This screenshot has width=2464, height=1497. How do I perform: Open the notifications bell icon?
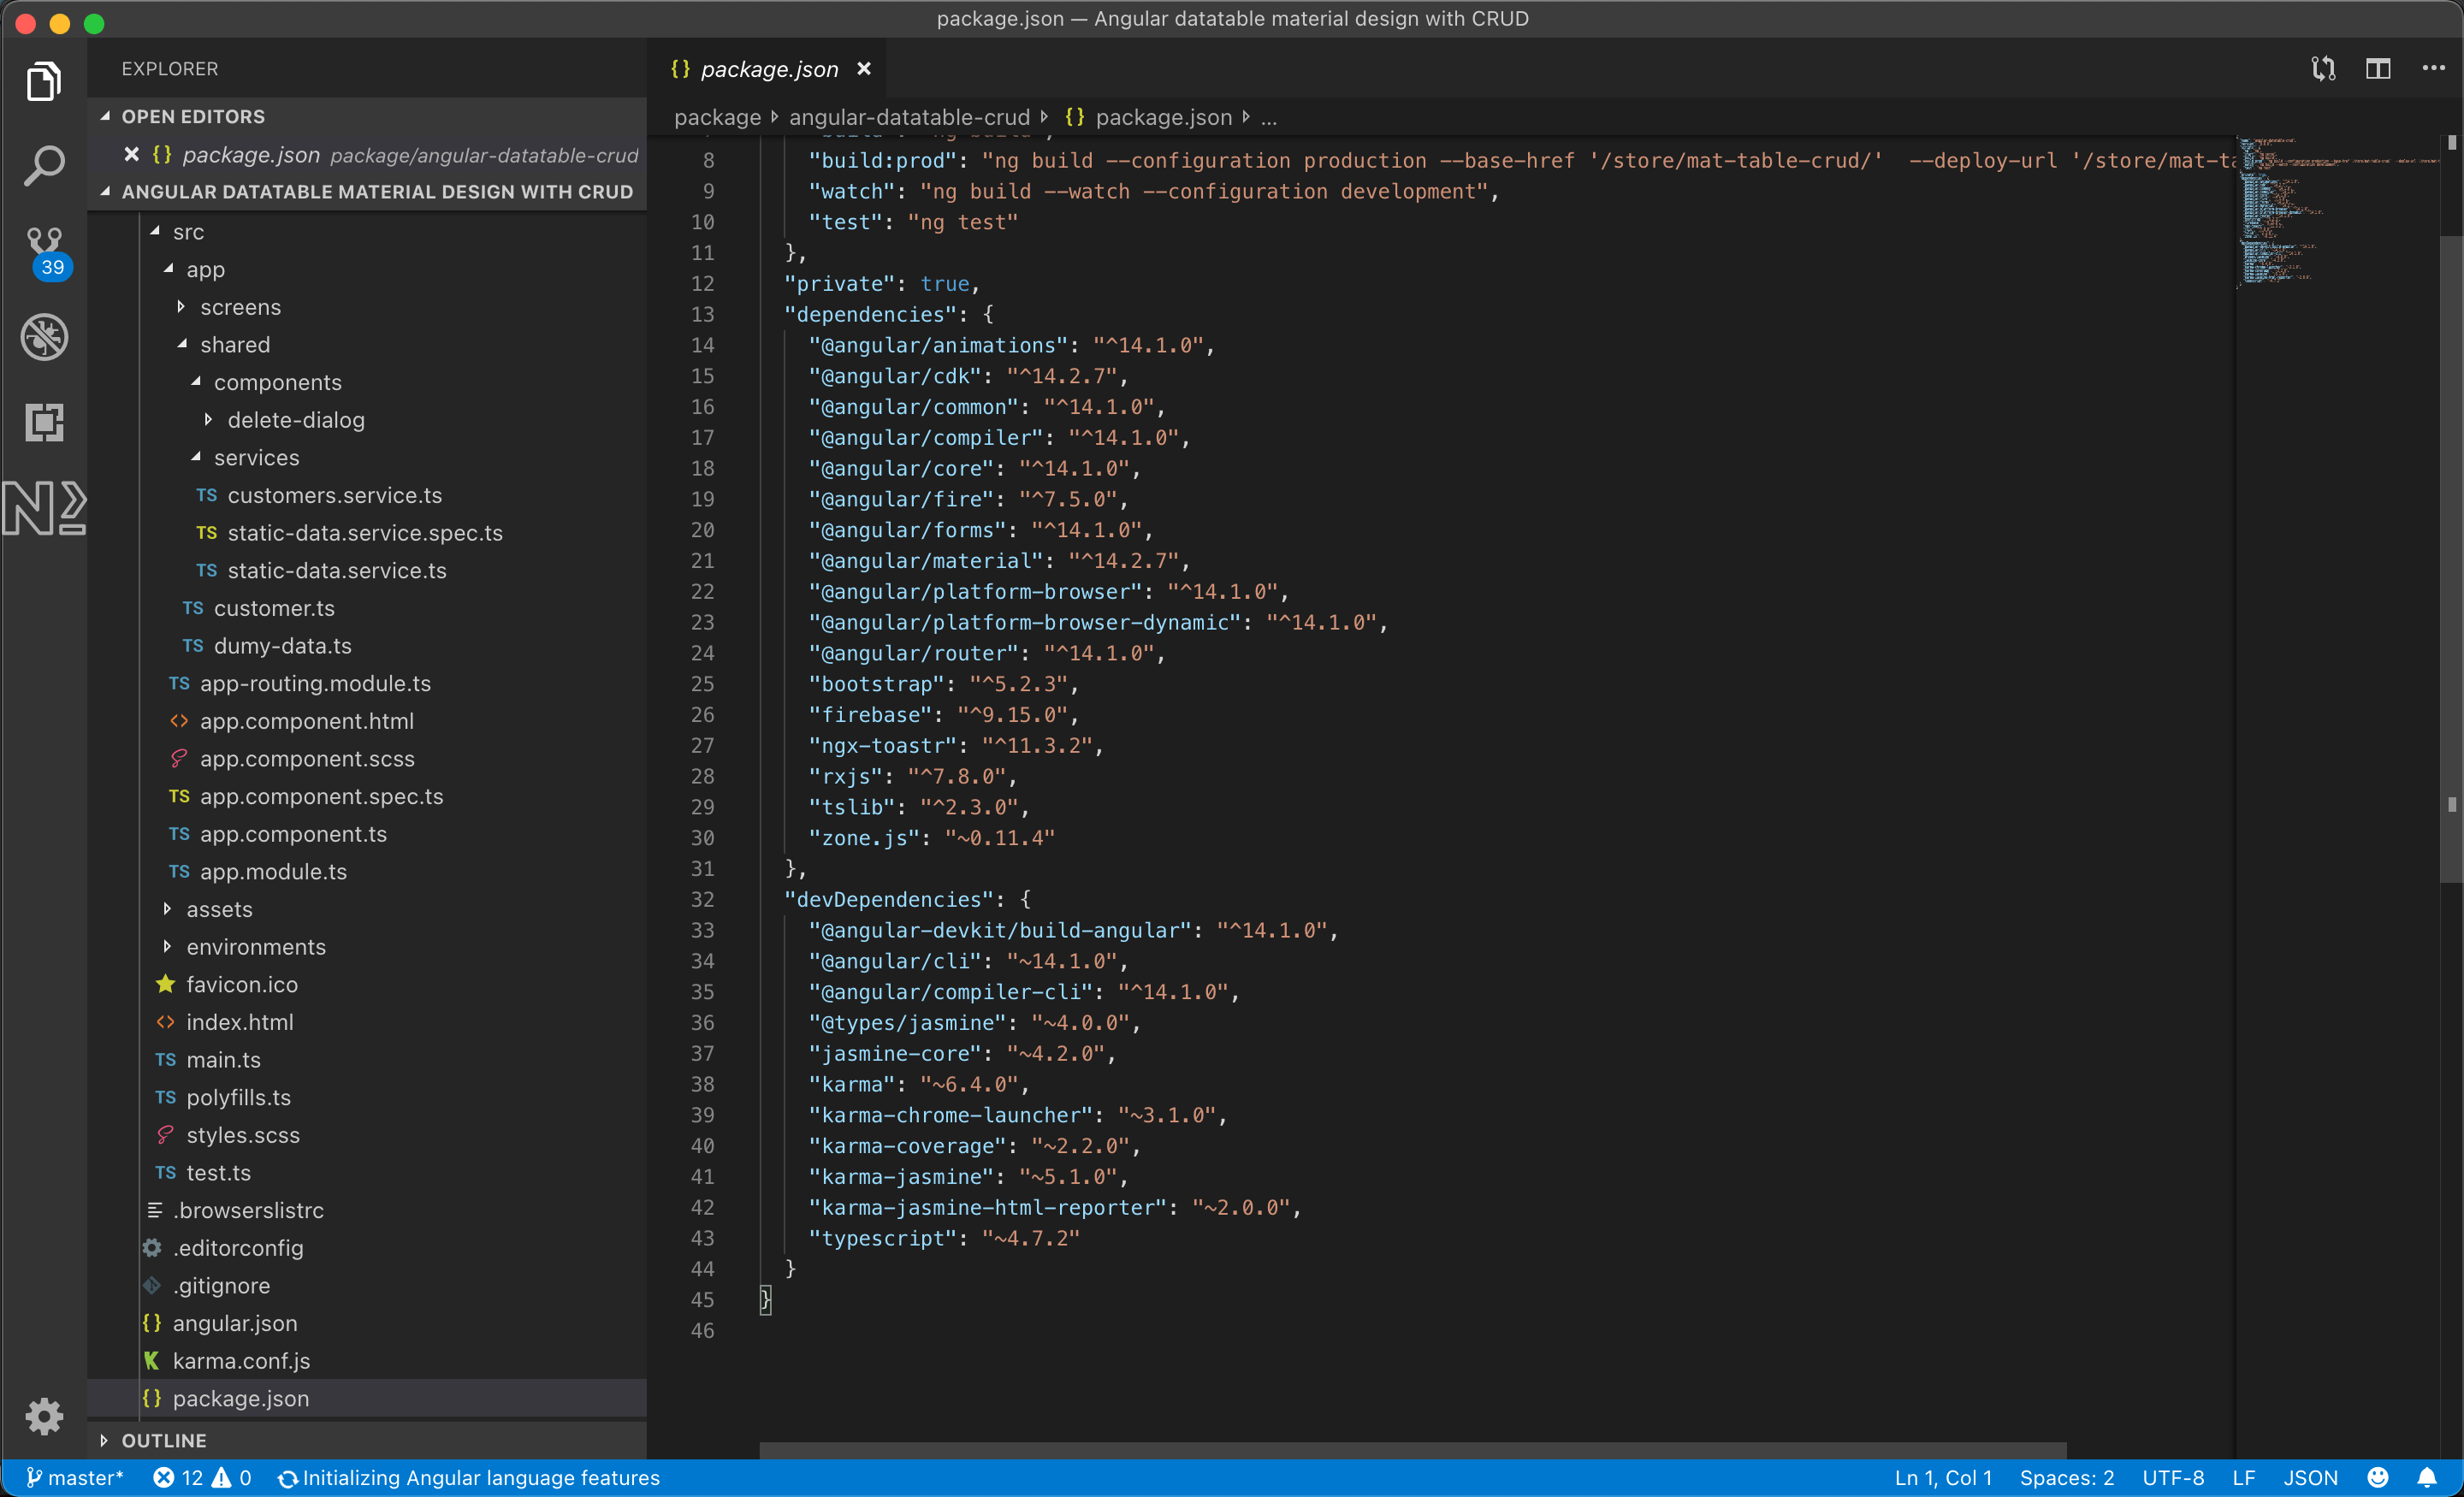tap(2427, 1477)
